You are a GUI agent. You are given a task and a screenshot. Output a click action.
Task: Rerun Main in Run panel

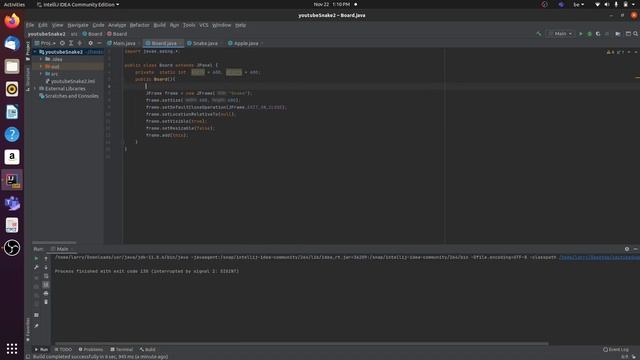[x=36, y=258]
